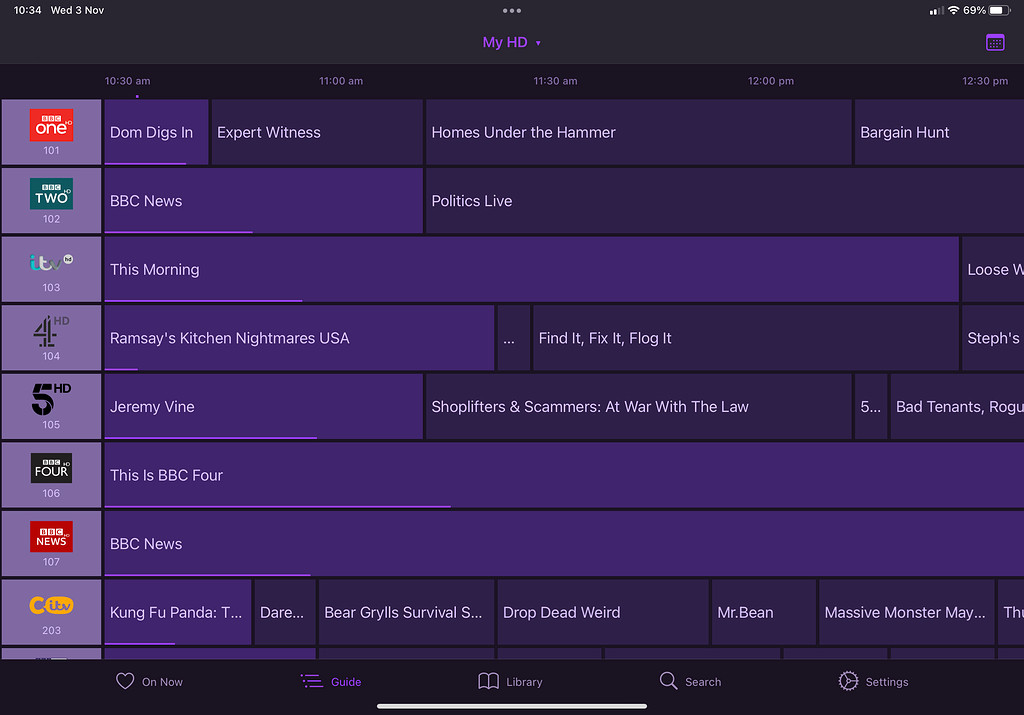Open Mr.Bean programme
The width and height of the screenshot is (1024, 715).
coord(763,612)
